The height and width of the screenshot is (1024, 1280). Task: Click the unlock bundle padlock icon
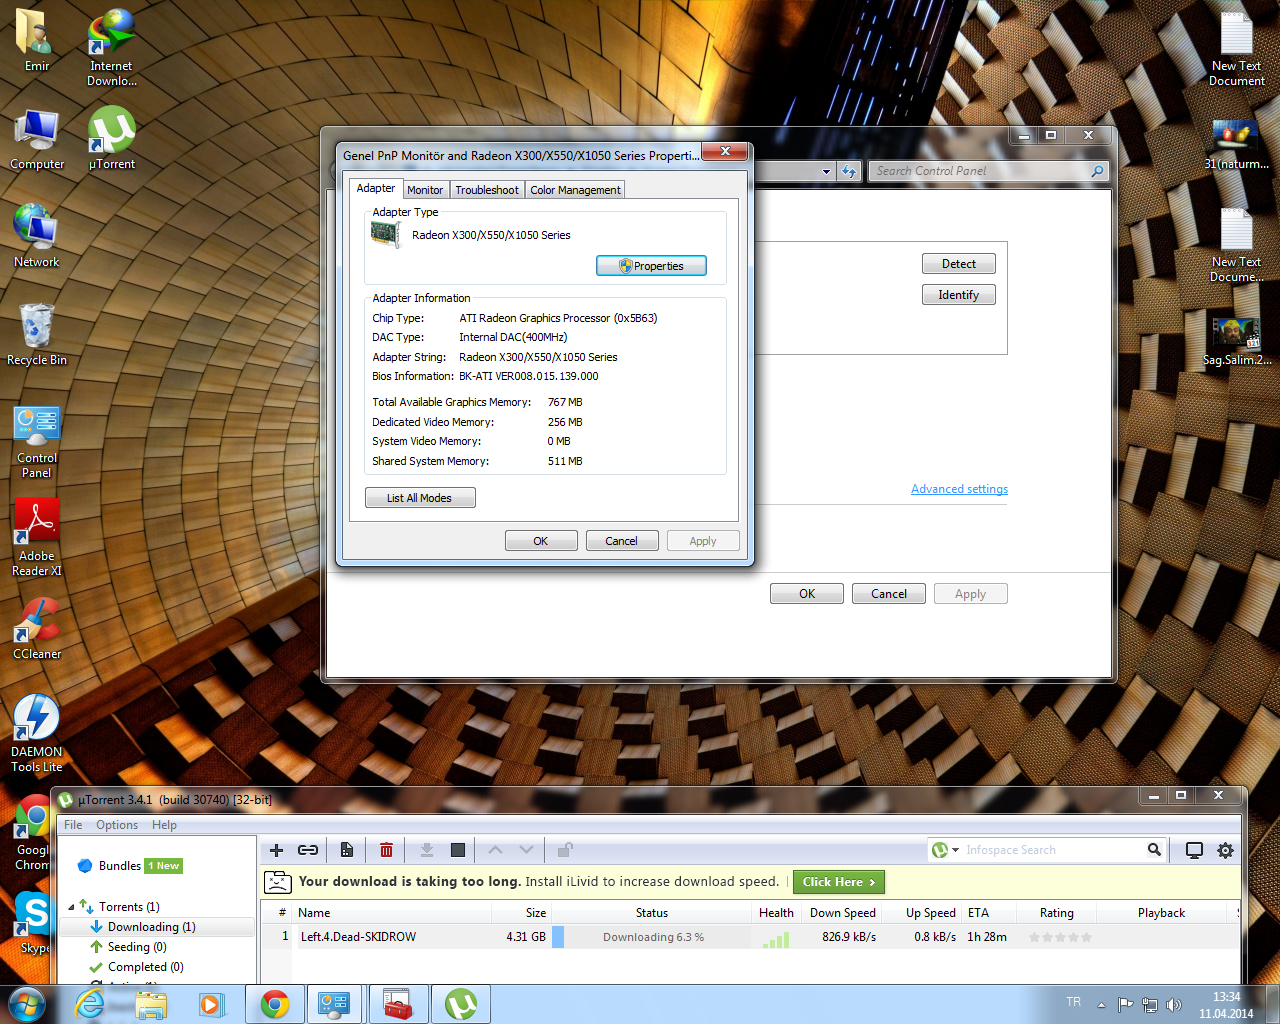click(565, 850)
